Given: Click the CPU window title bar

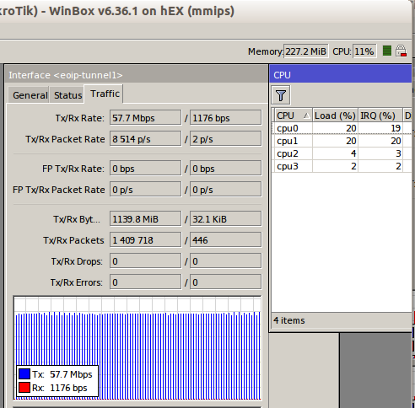Looking at the screenshot, I should click(x=341, y=74).
